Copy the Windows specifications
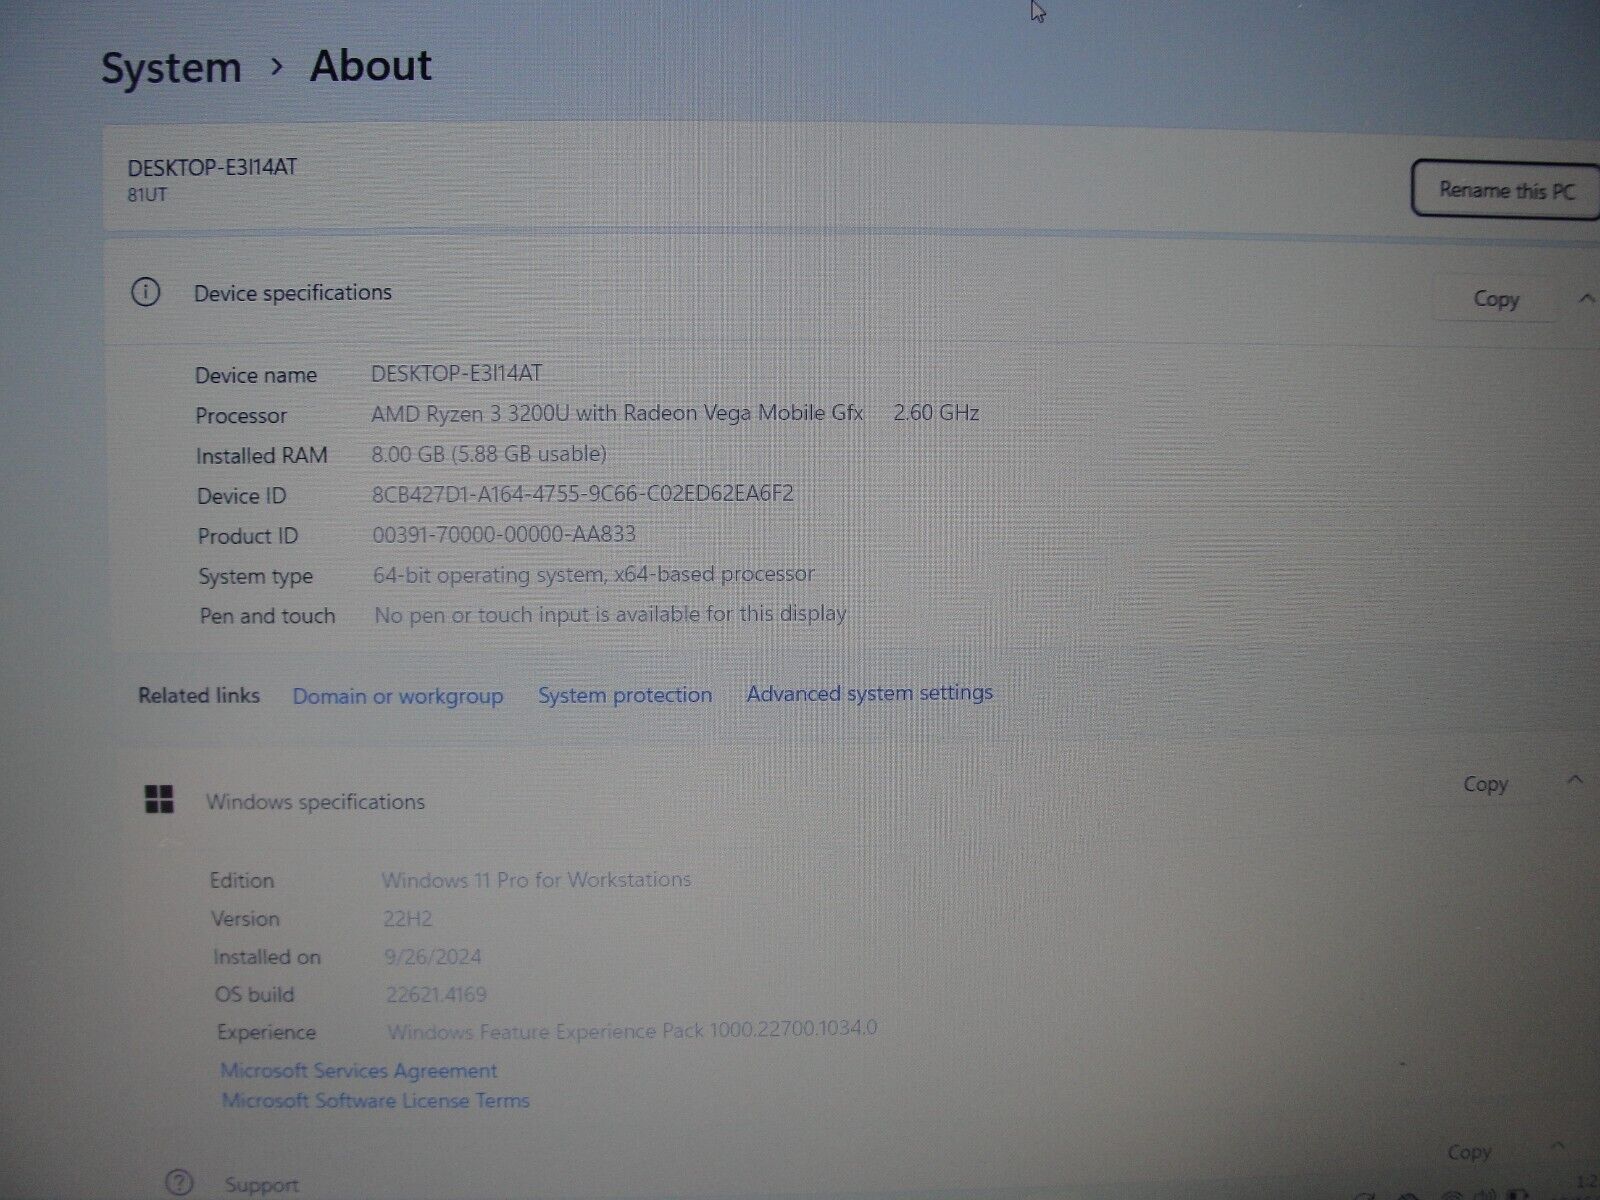Image resolution: width=1600 pixels, height=1200 pixels. coord(1485,784)
